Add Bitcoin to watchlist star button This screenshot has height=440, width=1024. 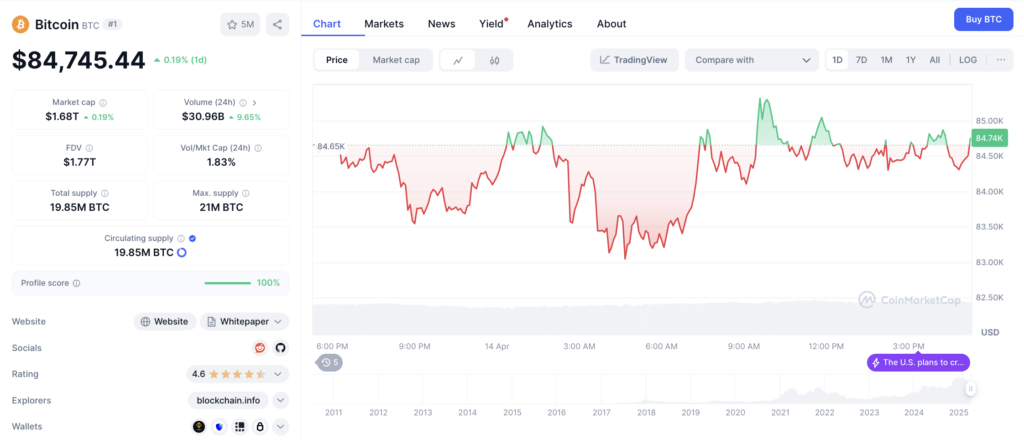[x=240, y=25]
